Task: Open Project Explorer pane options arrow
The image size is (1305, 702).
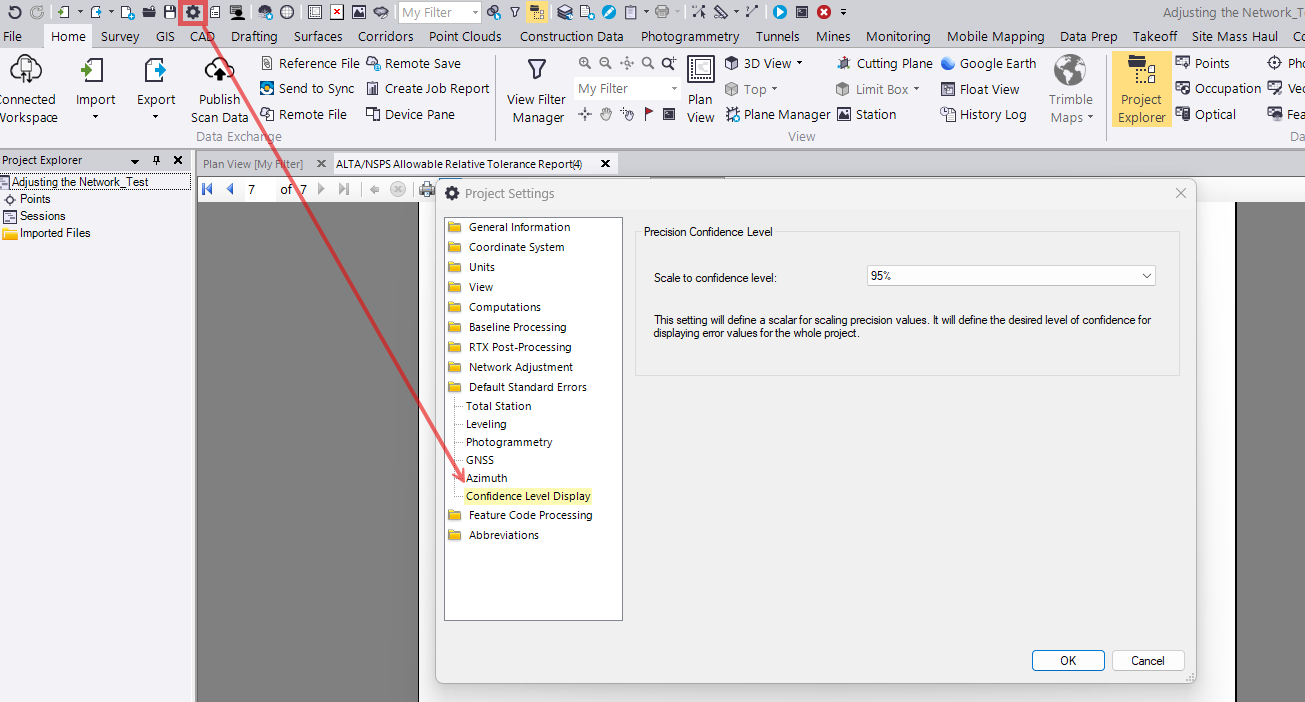Action: [135, 161]
